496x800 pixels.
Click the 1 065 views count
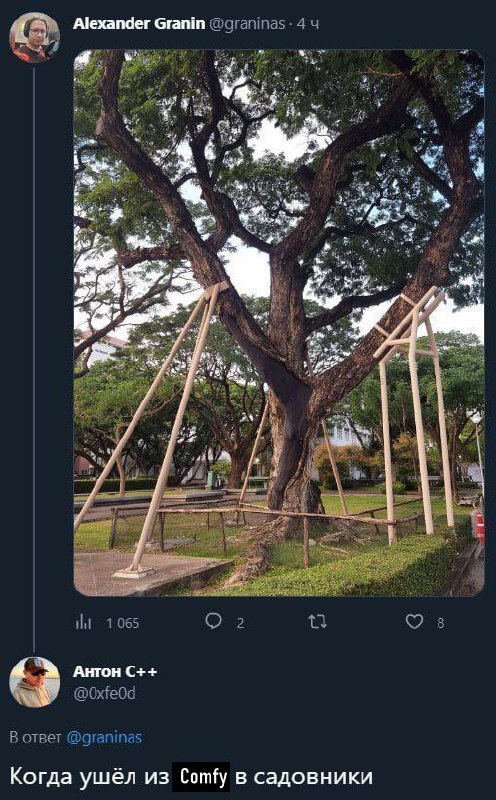(x=122, y=623)
